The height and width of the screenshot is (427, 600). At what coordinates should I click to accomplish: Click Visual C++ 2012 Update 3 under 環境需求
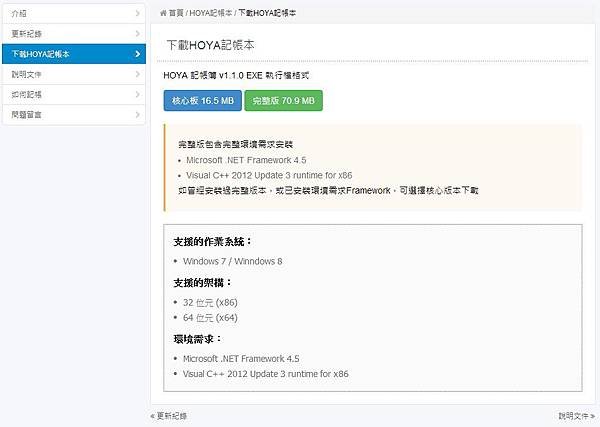pos(266,374)
